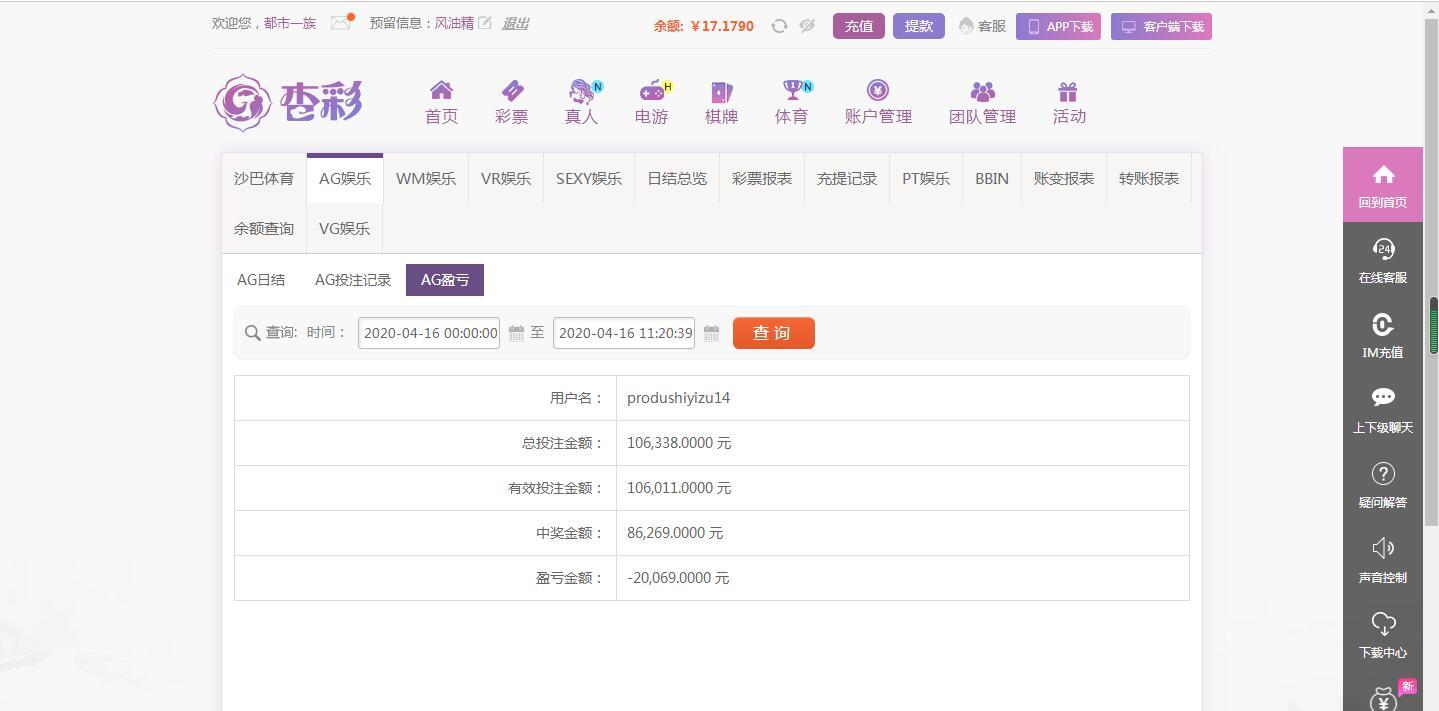Select the winnings value 86,269.0000 元
Screen dimensions: 1439x711
(675, 533)
